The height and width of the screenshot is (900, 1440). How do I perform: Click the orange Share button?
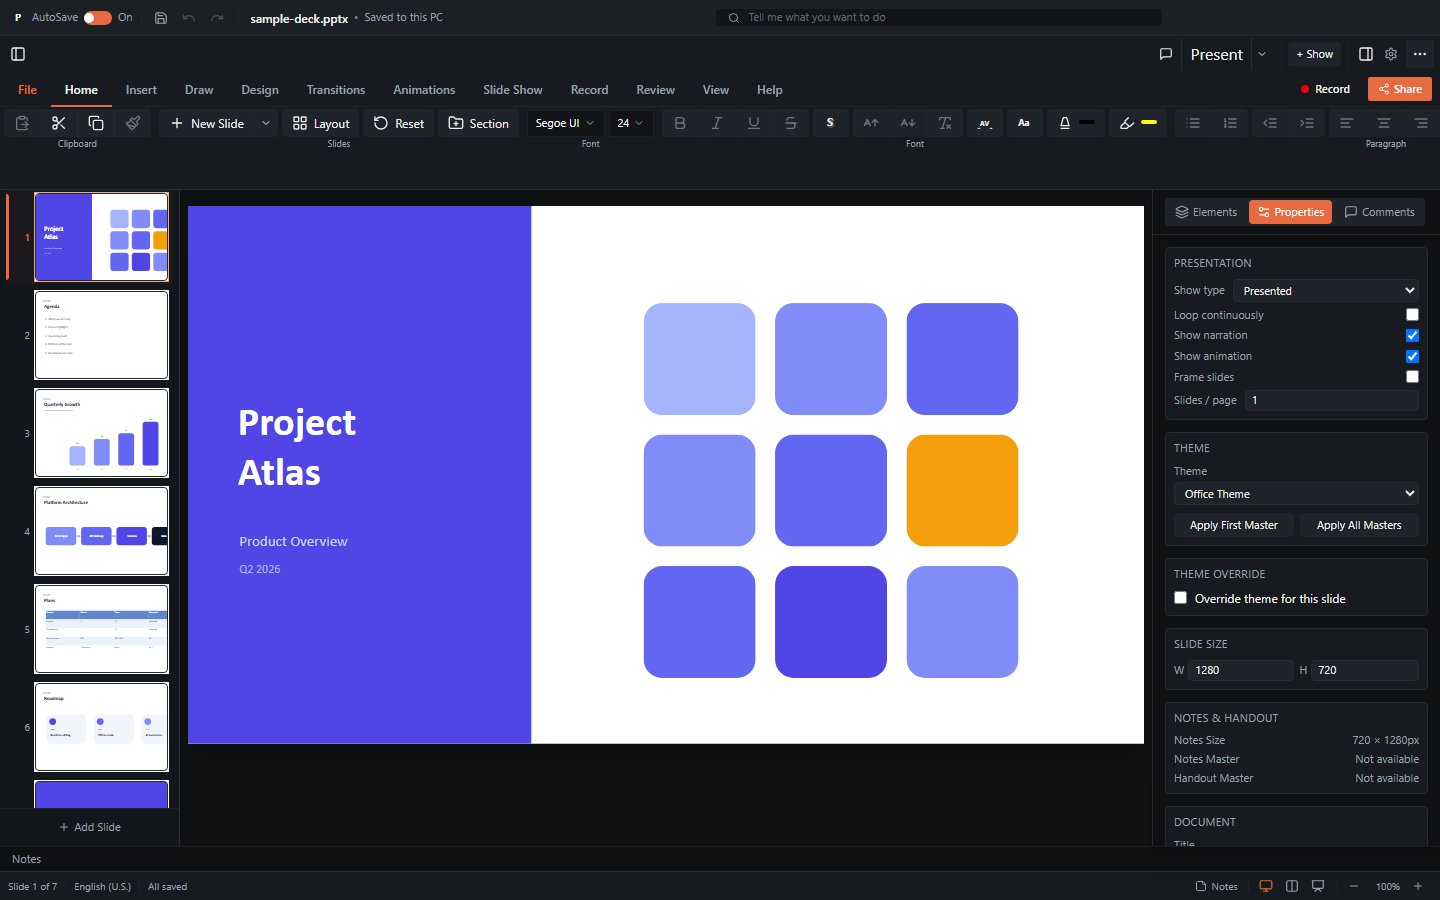[1400, 89]
